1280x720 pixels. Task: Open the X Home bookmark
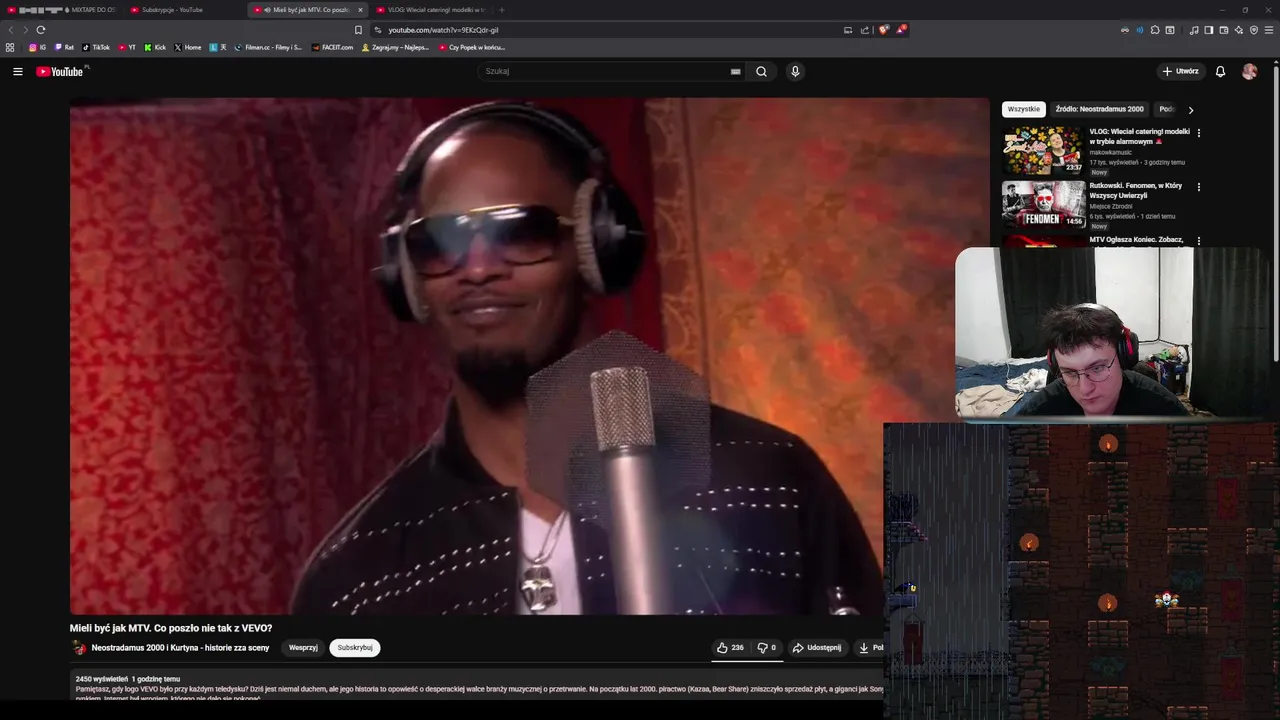tap(187, 47)
